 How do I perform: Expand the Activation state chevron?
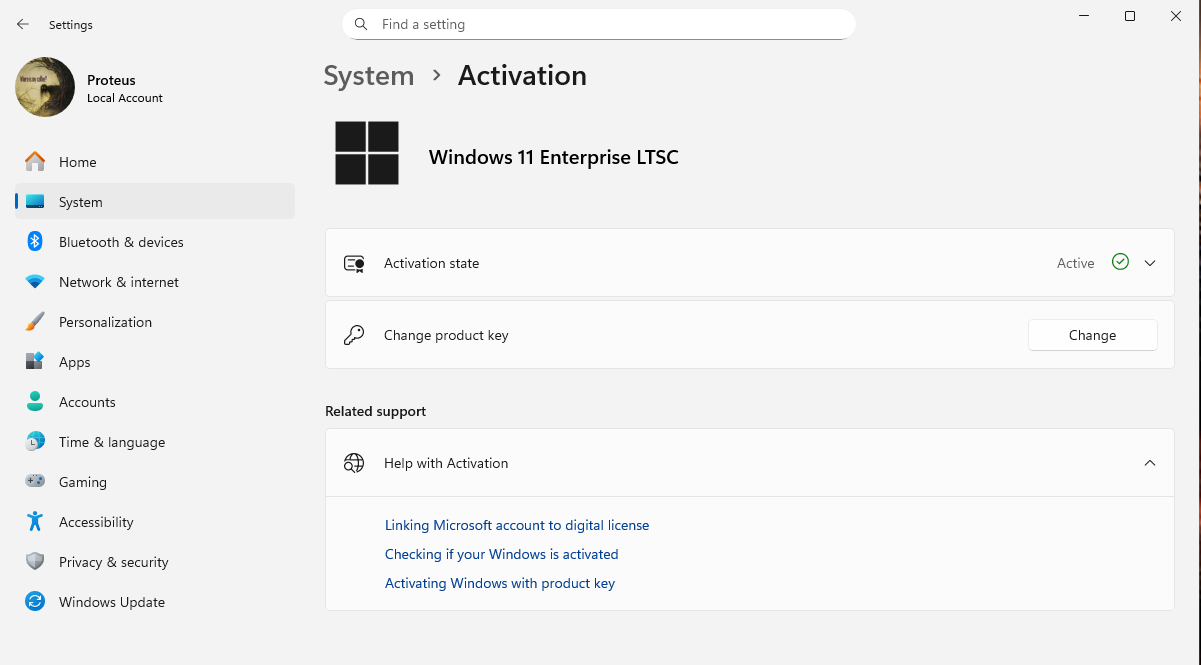click(x=1150, y=263)
